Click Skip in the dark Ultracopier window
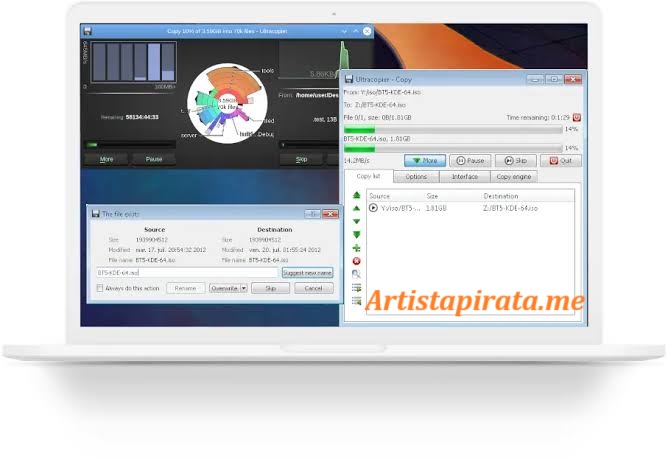The width and height of the screenshot is (668, 459). pyautogui.click(x=301, y=159)
